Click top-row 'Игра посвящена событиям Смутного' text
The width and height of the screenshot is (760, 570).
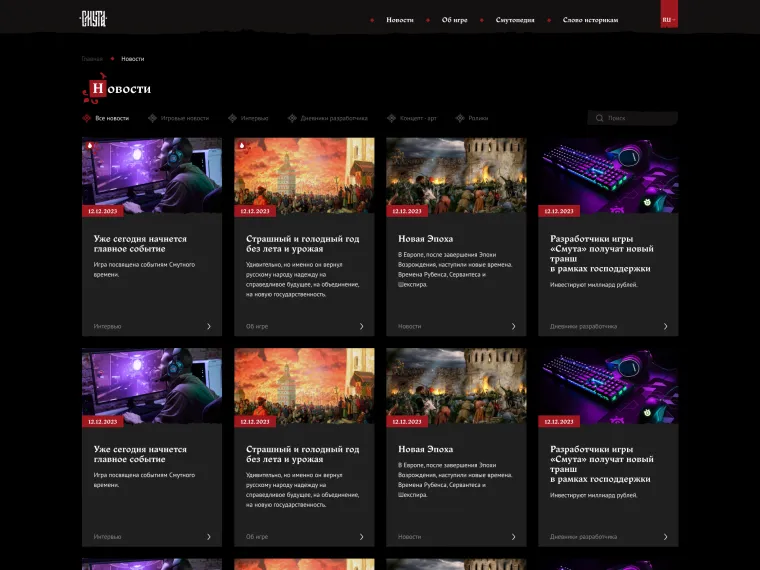click(144, 265)
